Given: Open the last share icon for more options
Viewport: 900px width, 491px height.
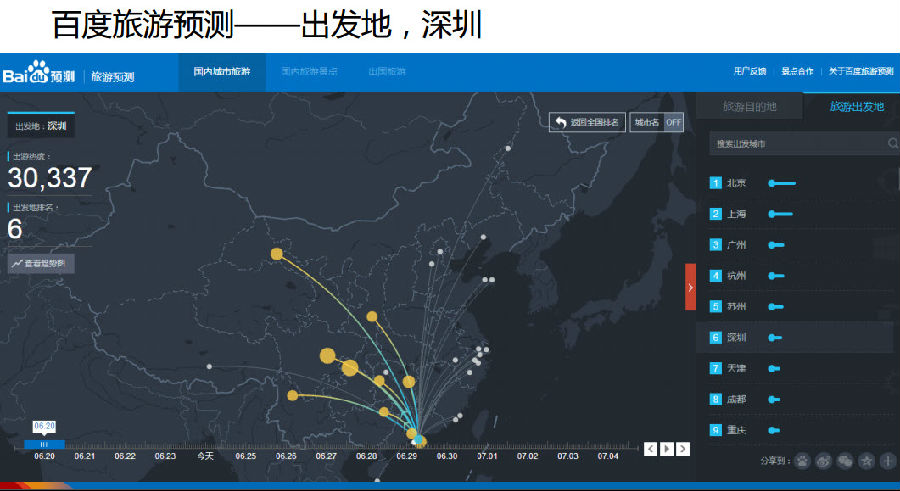Looking at the screenshot, I should 887,461.
